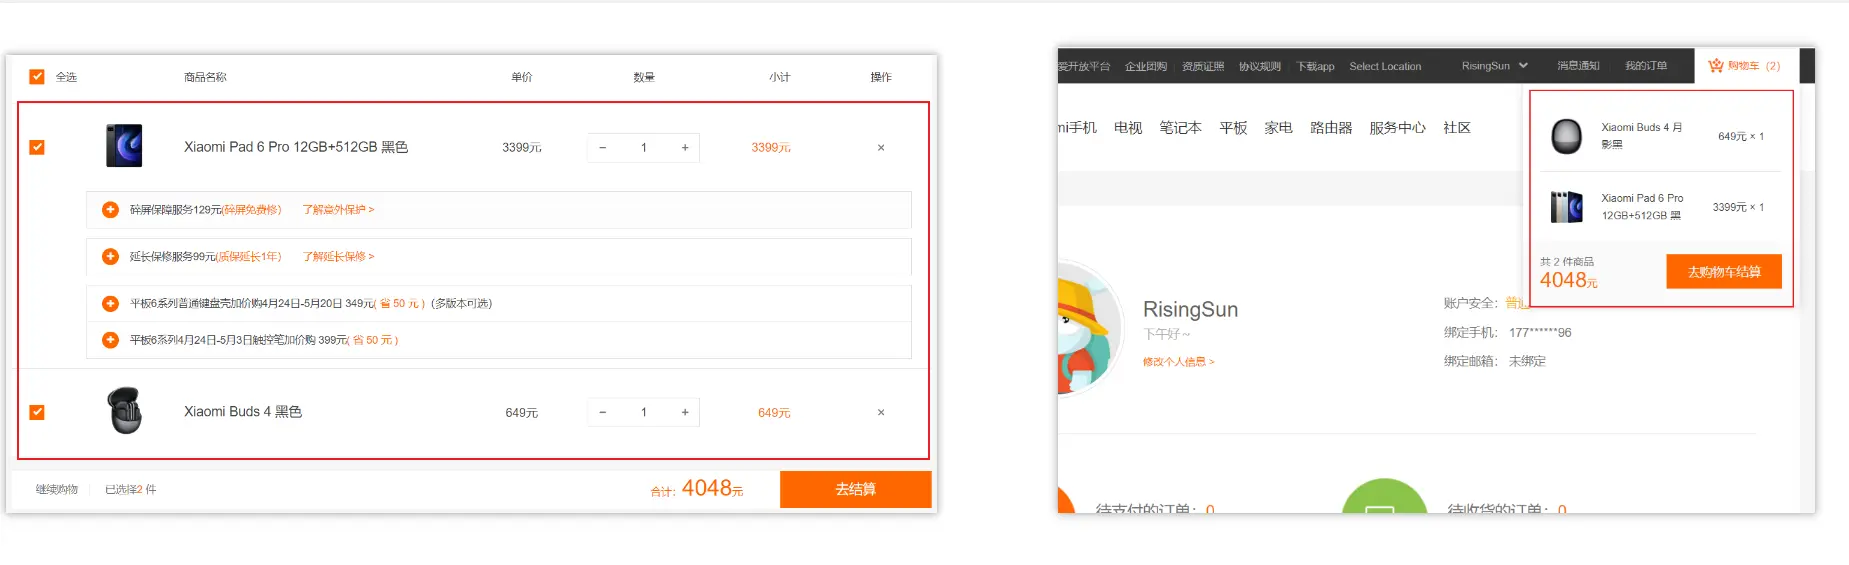Open the 服务中心 navigation menu
The height and width of the screenshot is (565, 1849).
[1397, 128]
